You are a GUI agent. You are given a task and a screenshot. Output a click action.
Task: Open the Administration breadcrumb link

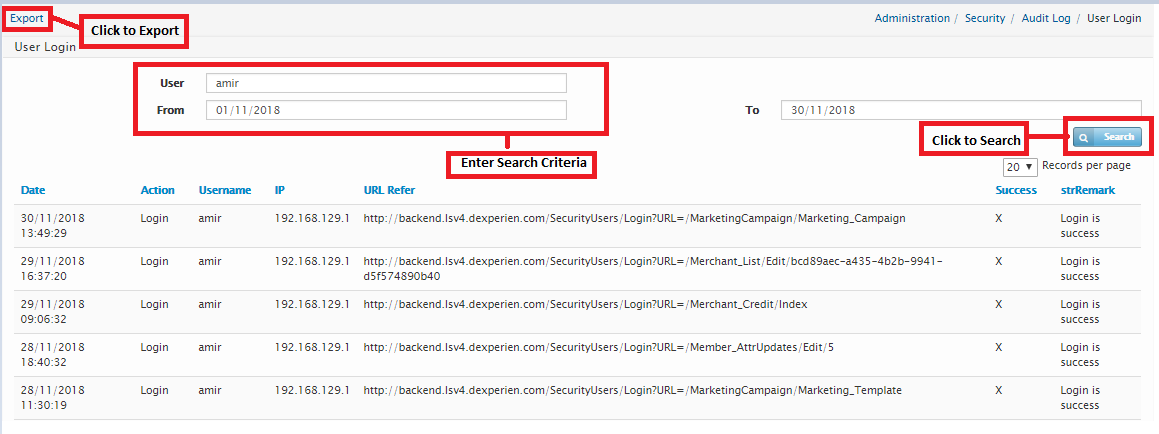[912, 18]
